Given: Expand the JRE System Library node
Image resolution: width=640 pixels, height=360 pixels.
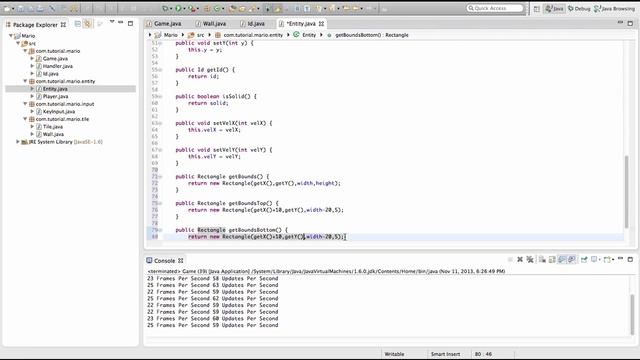Looking at the screenshot, I should click(18, 142).
